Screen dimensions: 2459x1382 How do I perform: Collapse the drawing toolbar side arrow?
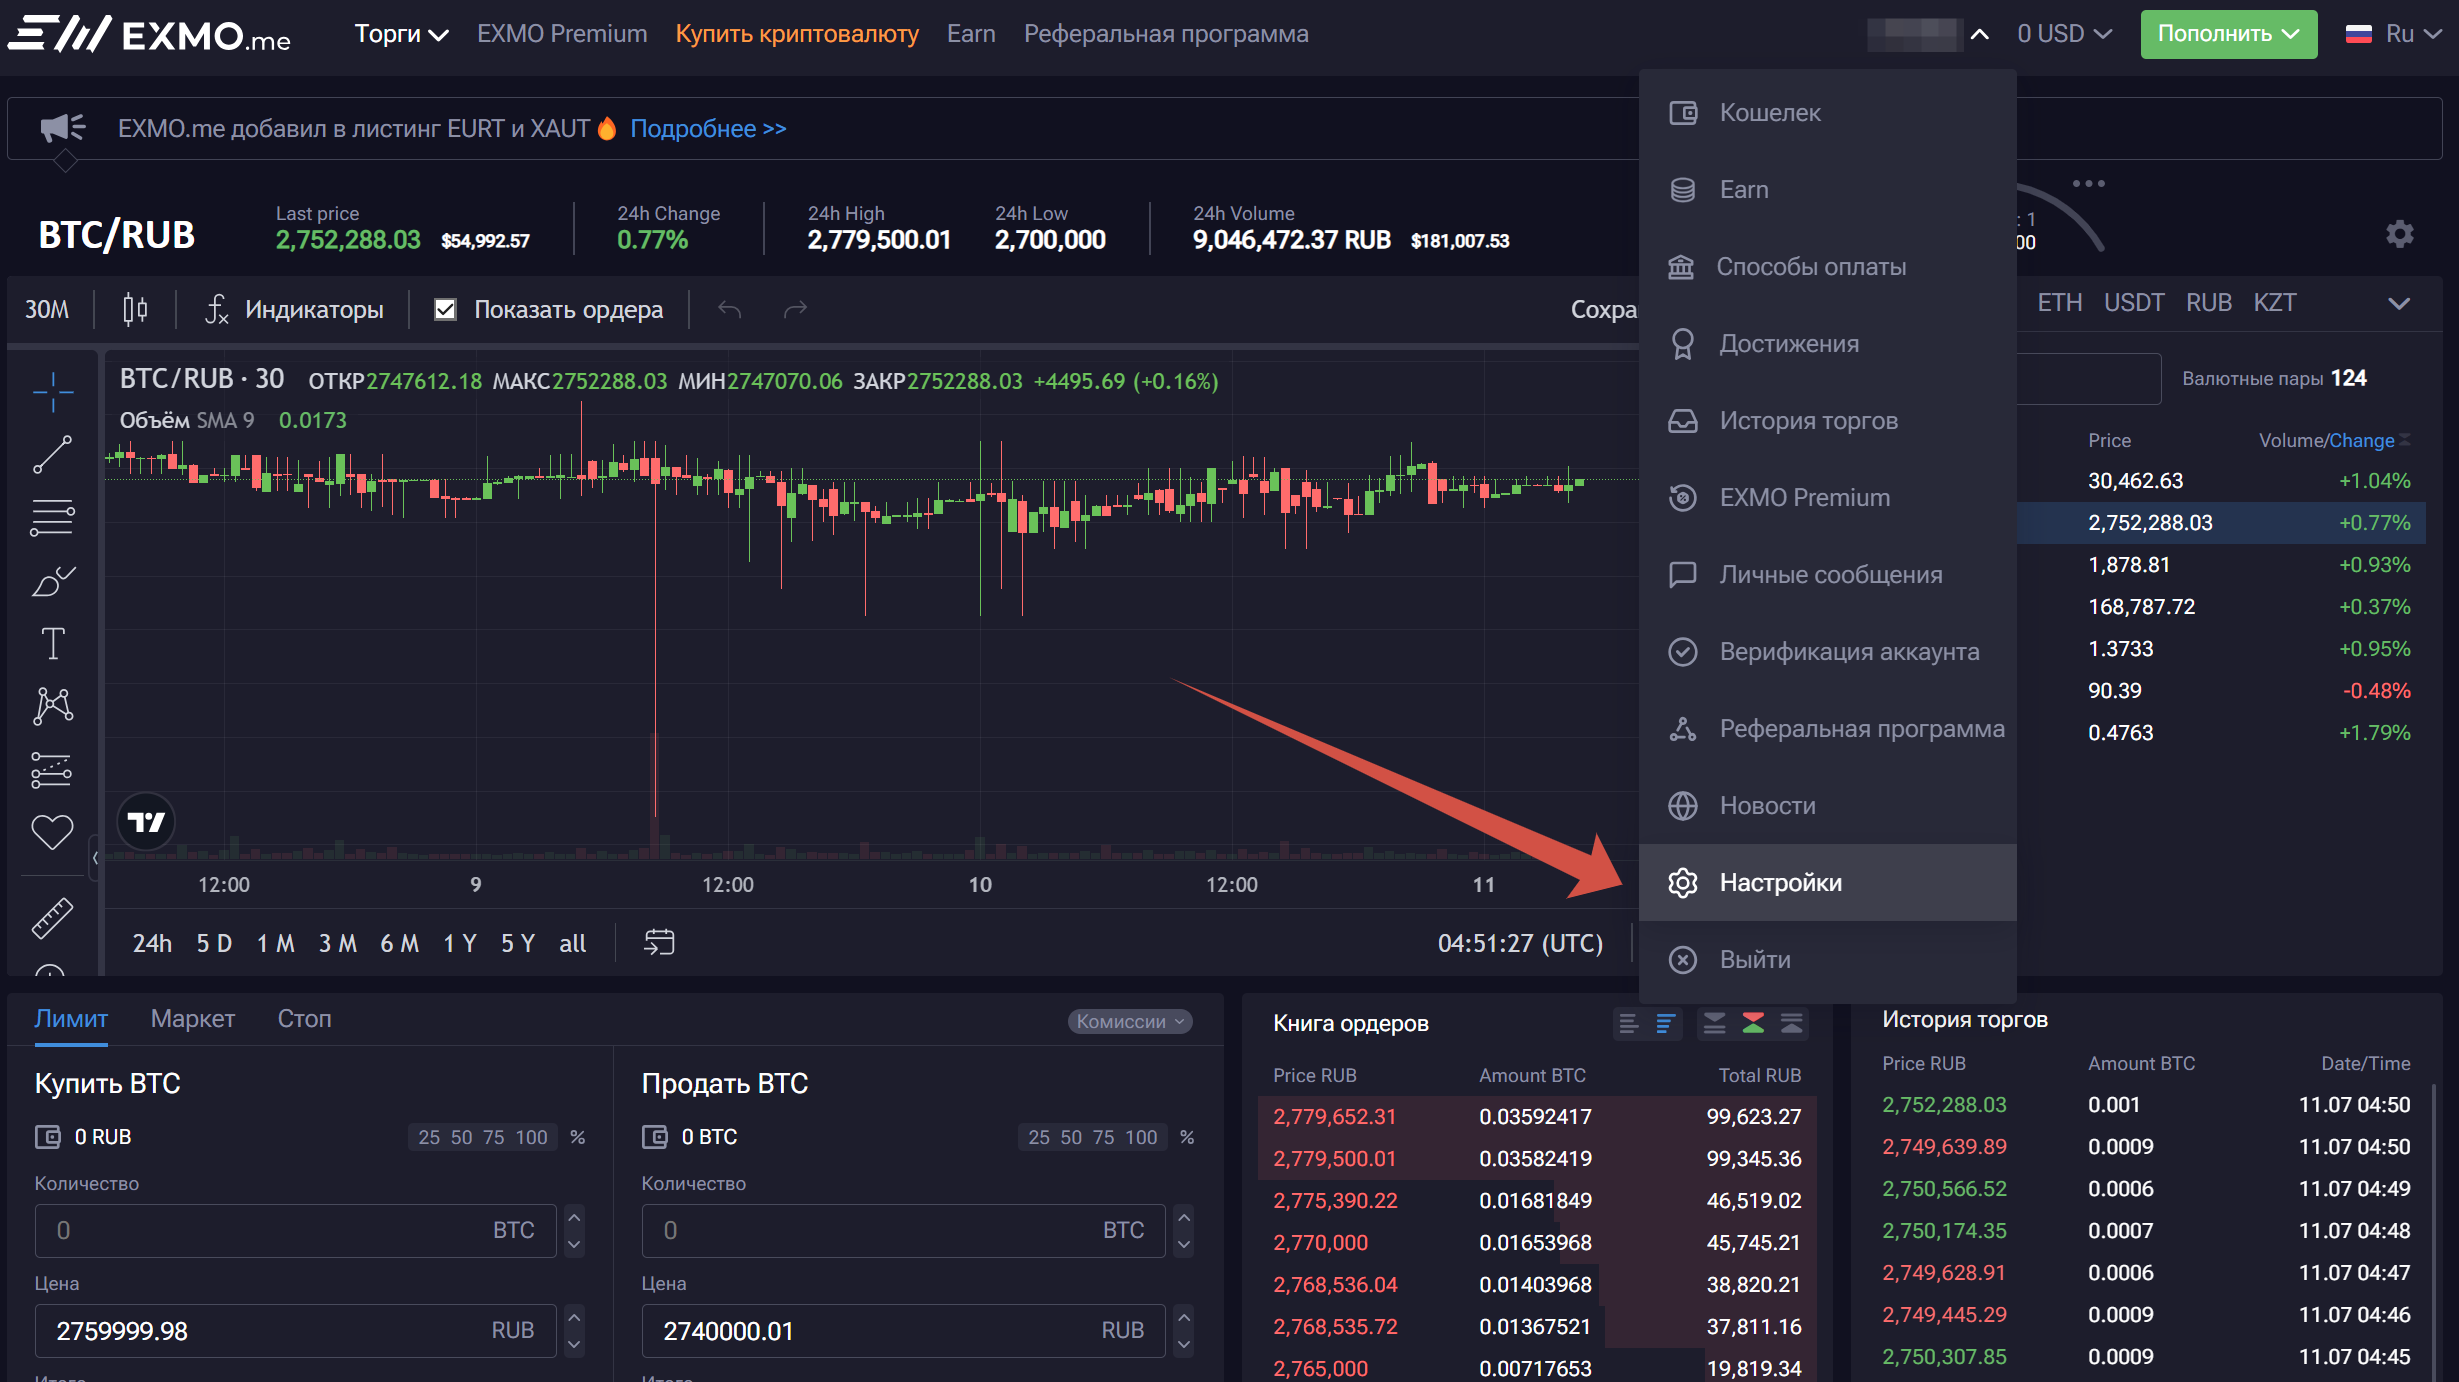coord(95,858)
